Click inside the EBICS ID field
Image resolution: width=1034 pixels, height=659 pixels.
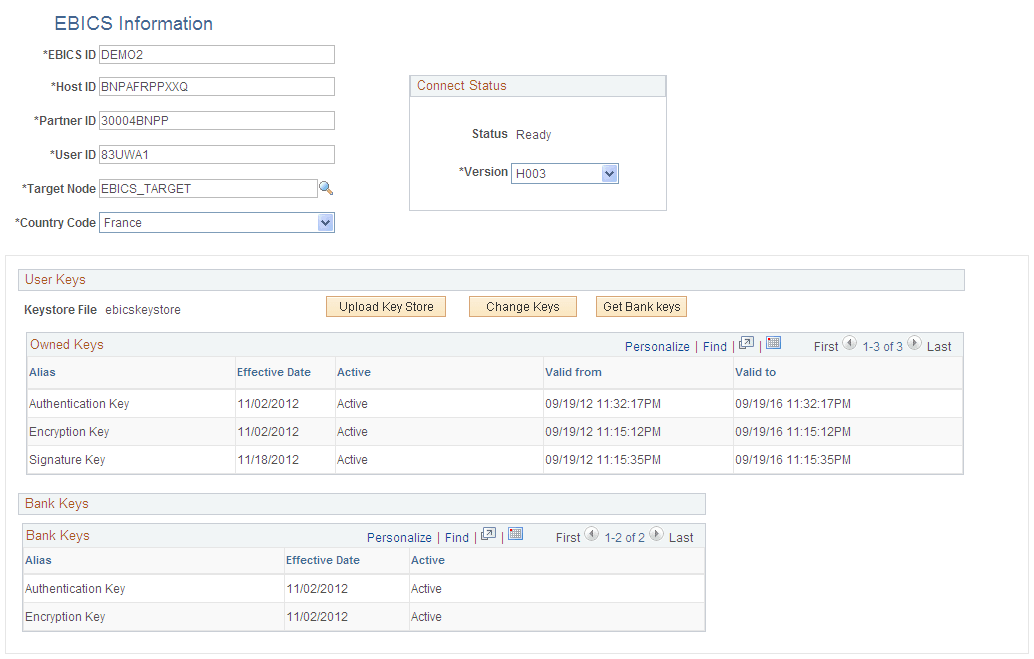[x=216, y=54]
